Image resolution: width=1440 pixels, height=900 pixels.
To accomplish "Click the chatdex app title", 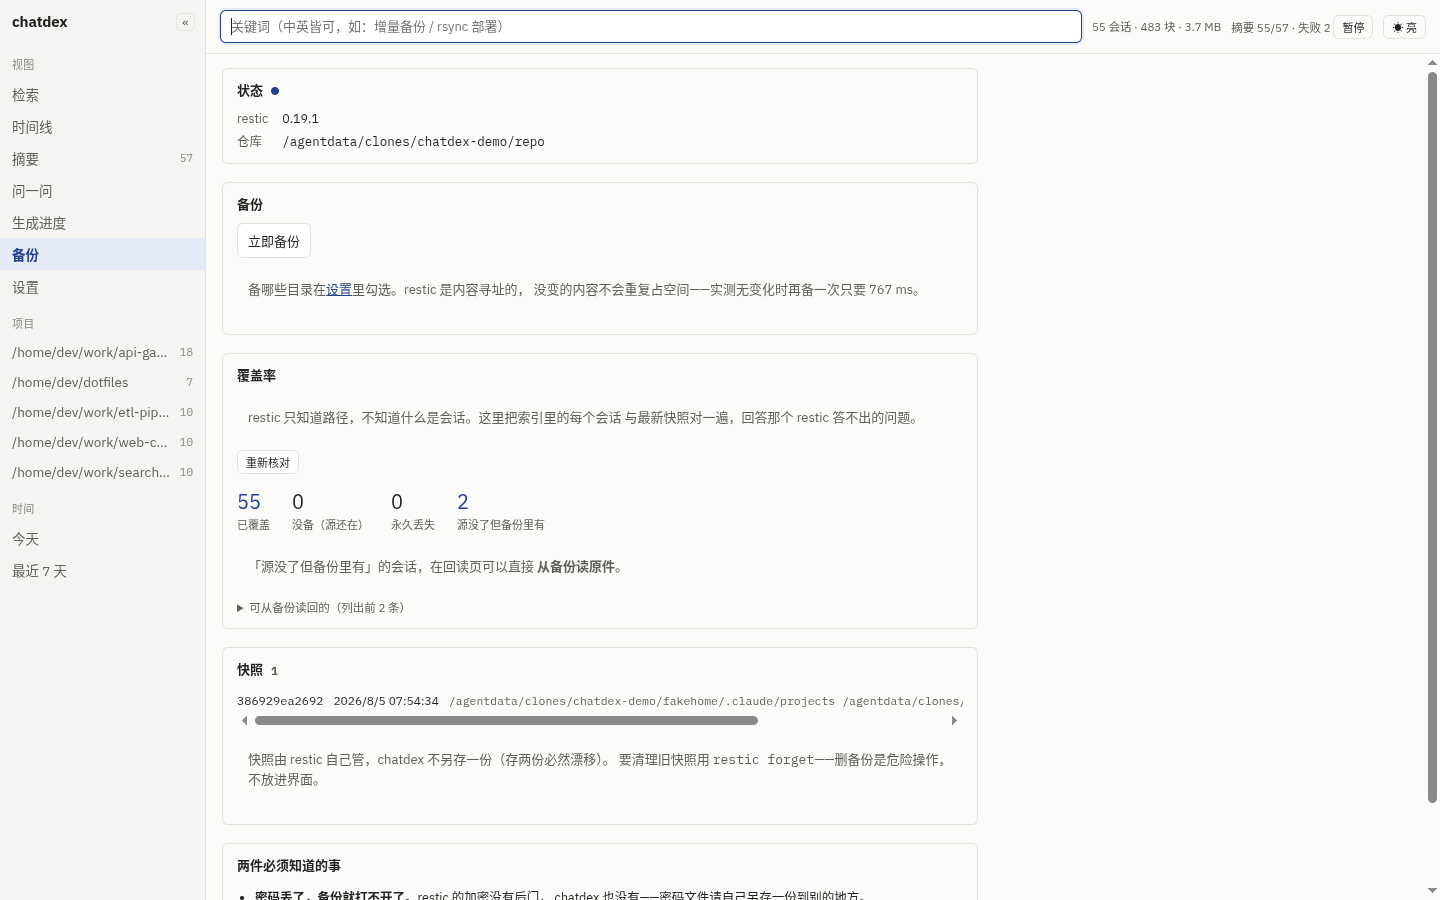I will [40, 22].
